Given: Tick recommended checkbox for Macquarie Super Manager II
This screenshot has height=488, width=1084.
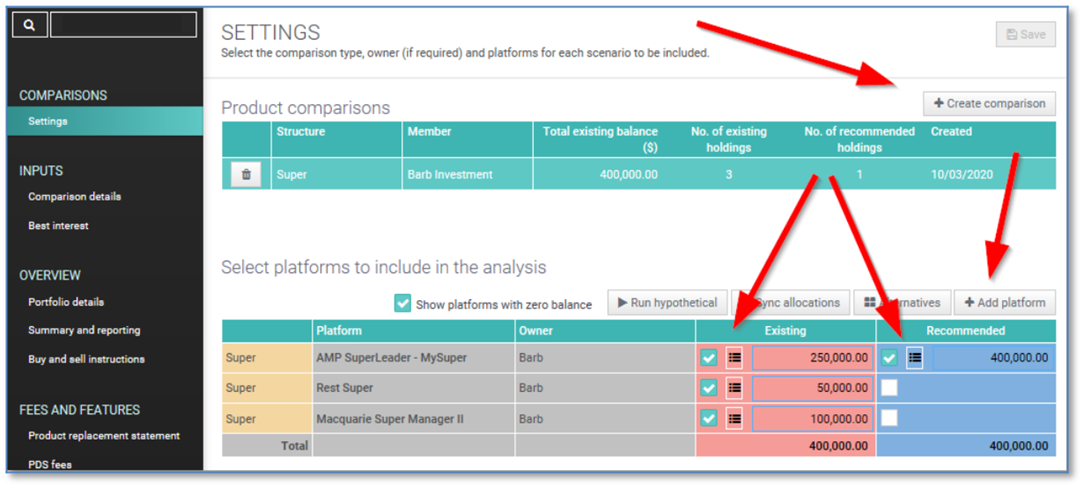Looking at the screenshot, I should (889, 418).
